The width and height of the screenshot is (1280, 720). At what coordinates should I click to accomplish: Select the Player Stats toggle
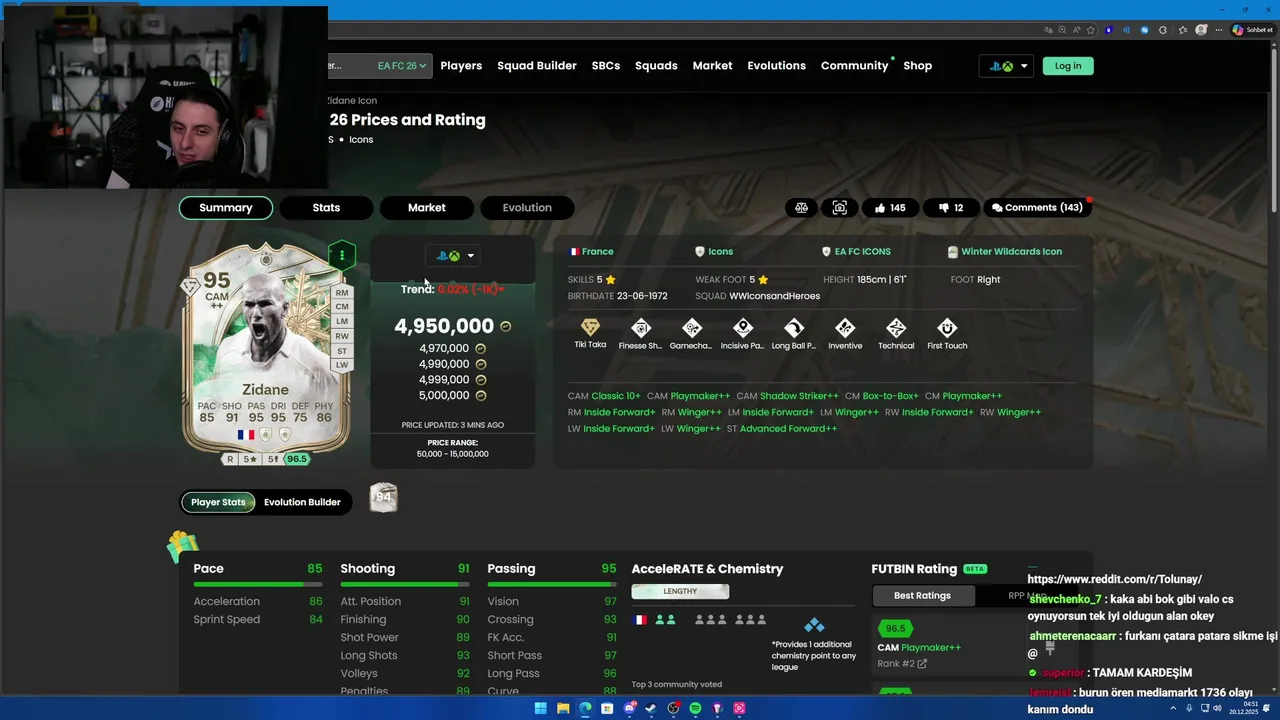click(x=218, y=502)
